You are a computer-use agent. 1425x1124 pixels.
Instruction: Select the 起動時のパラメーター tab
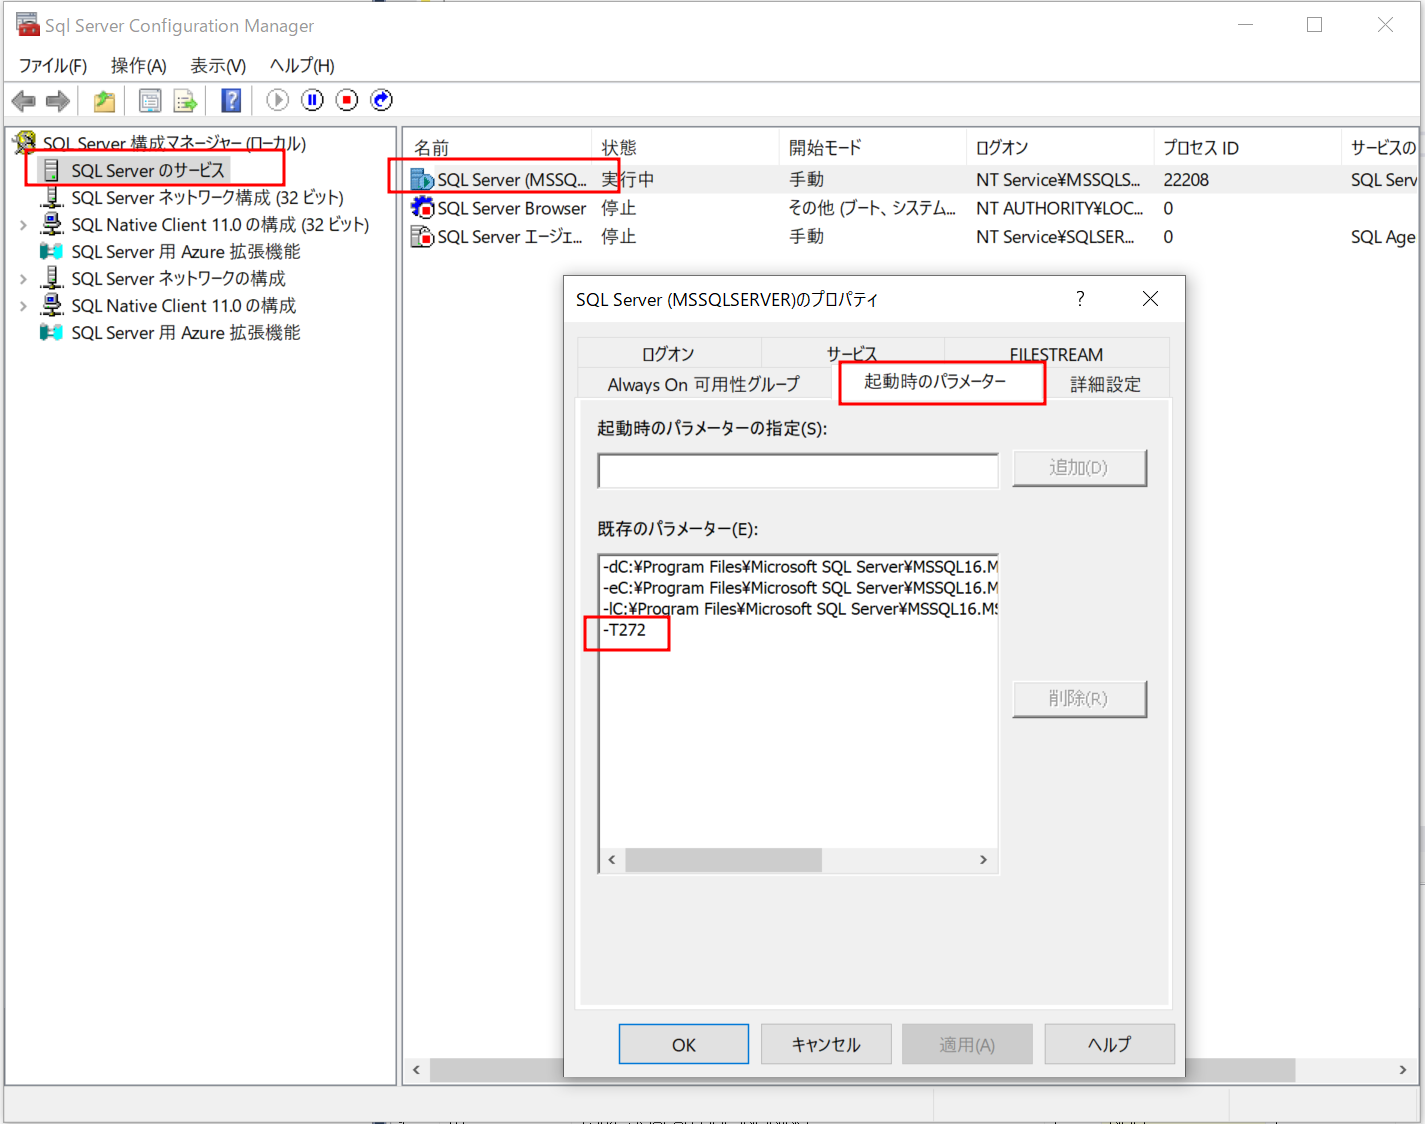tap(936, 382)
